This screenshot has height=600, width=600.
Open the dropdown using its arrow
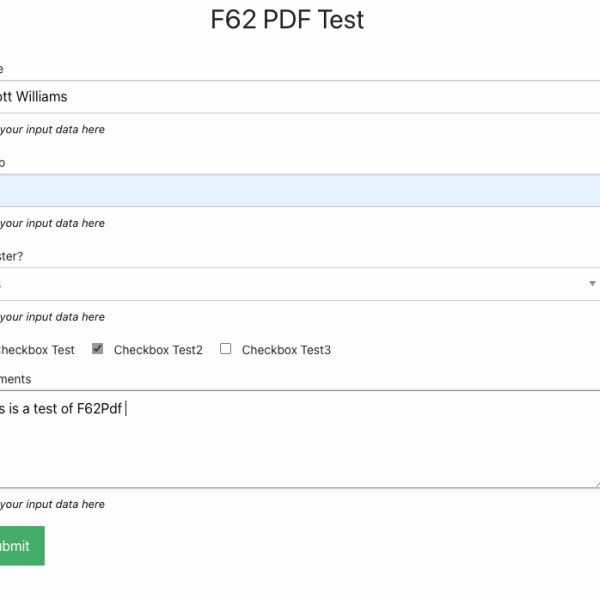point(592,284)
